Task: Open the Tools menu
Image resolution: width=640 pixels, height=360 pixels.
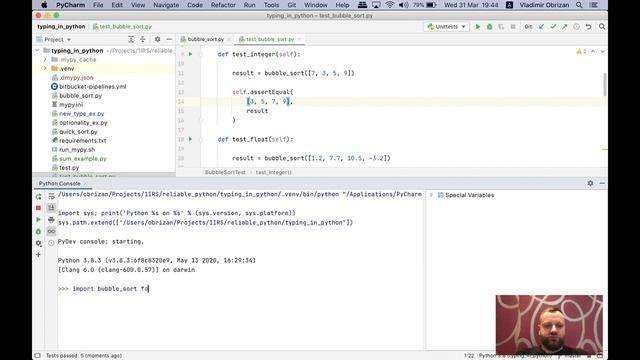Action: [x=271, y=5]
